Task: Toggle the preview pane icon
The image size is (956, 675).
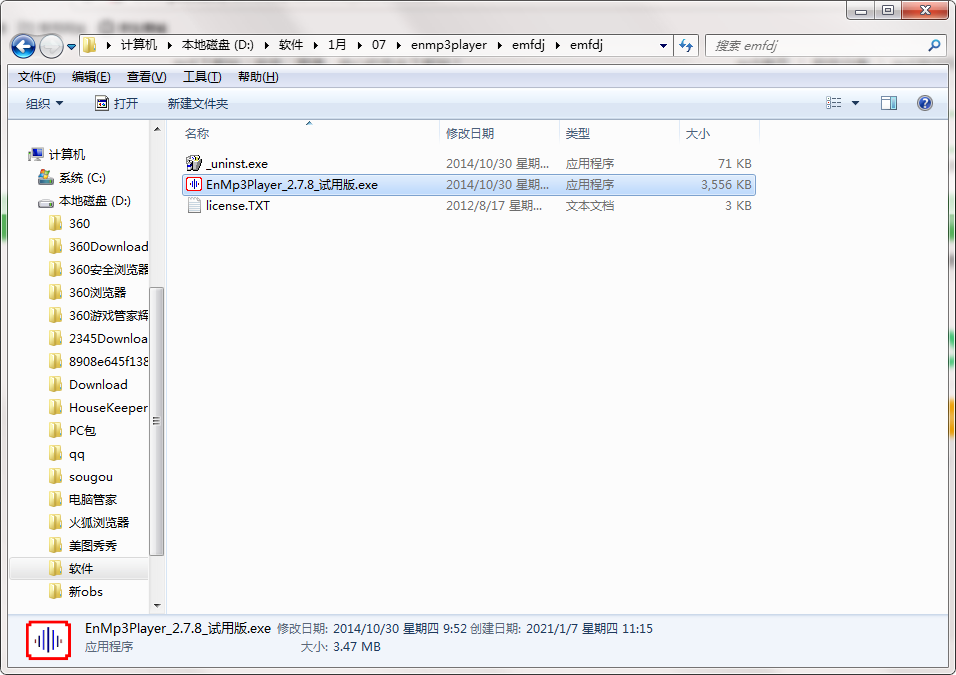Action: click(889, 103)
